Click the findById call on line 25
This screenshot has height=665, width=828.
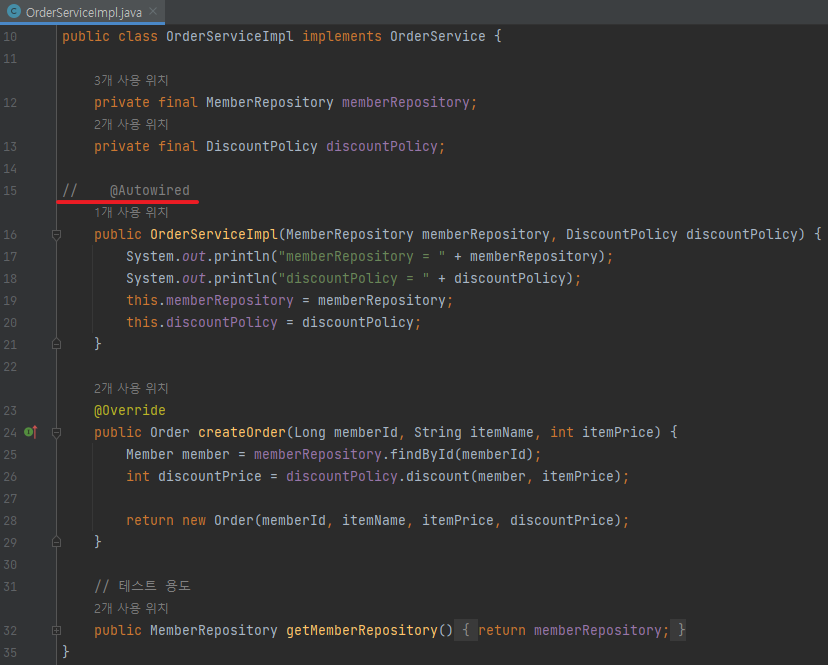click(x=422, y=454)
